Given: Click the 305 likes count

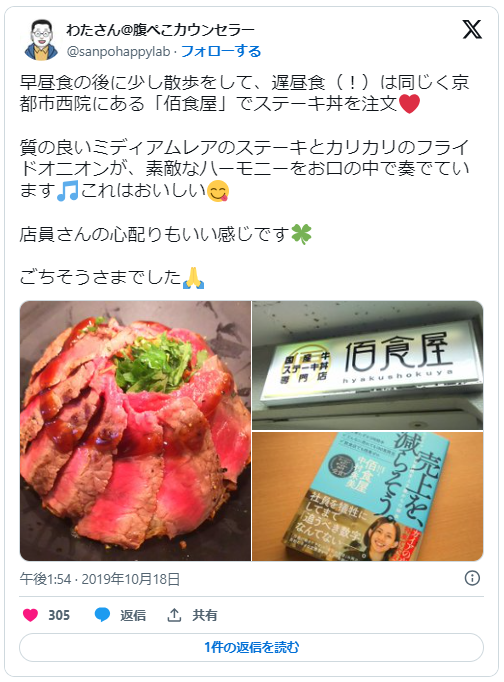Looking at the screenshot, I should pos(59,615).
